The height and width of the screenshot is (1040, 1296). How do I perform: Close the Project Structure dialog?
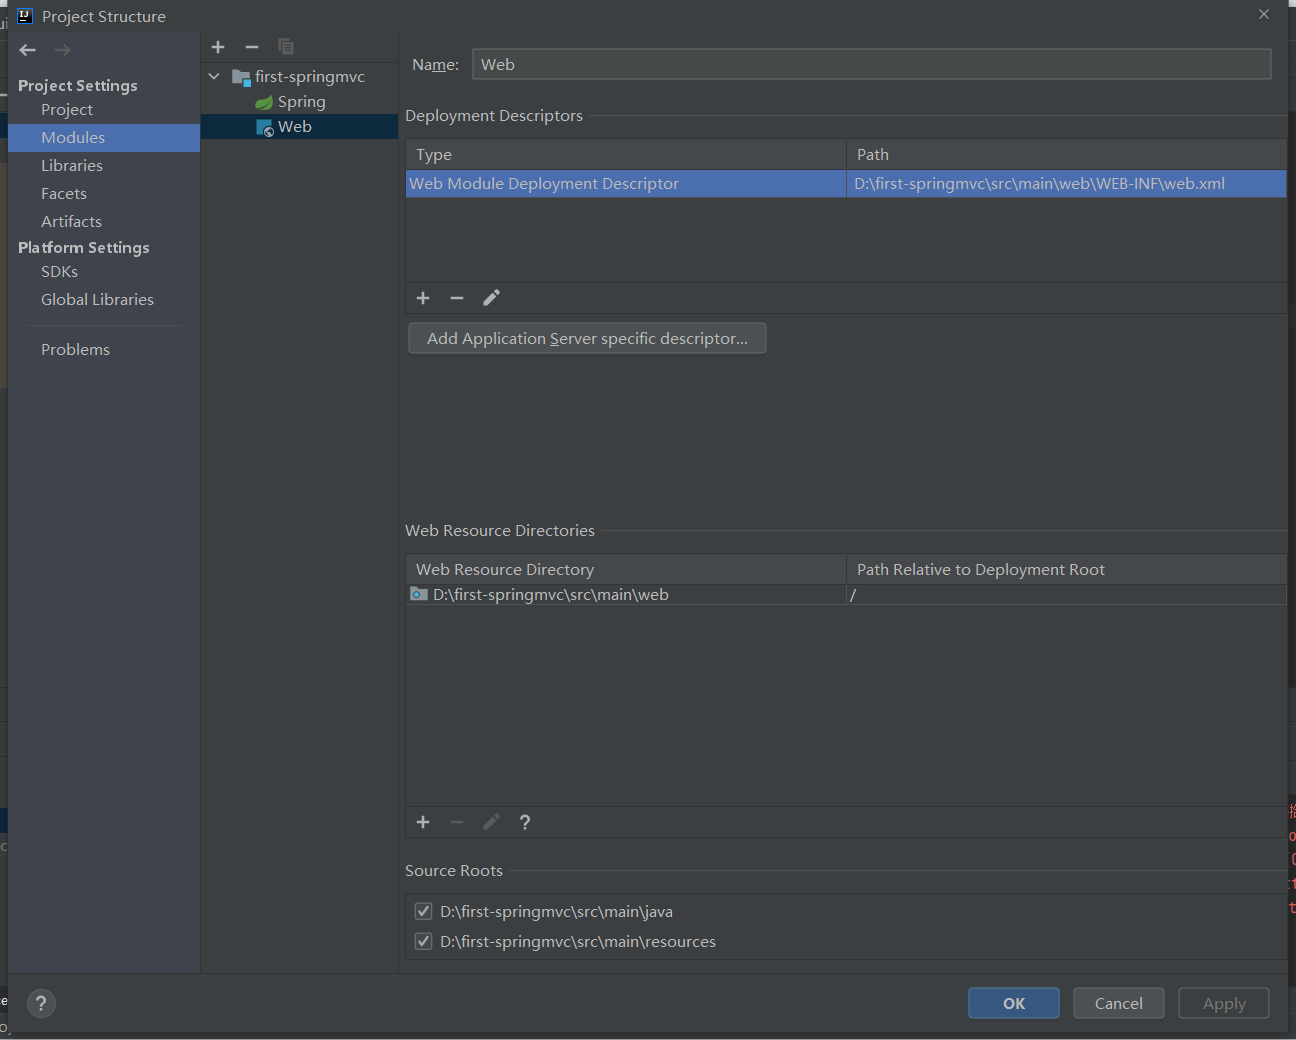tap(1264, 14)
